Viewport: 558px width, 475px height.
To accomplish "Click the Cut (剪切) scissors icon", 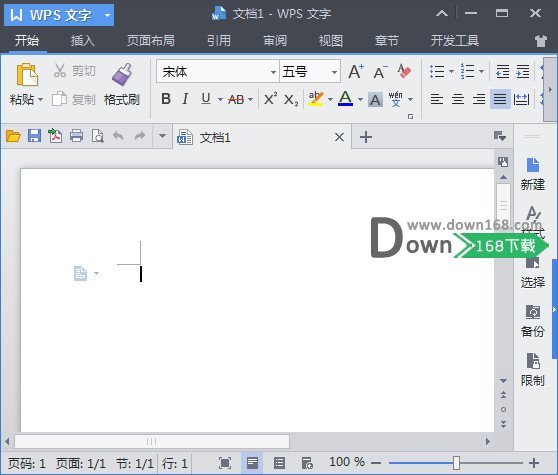I will (59, 70).
